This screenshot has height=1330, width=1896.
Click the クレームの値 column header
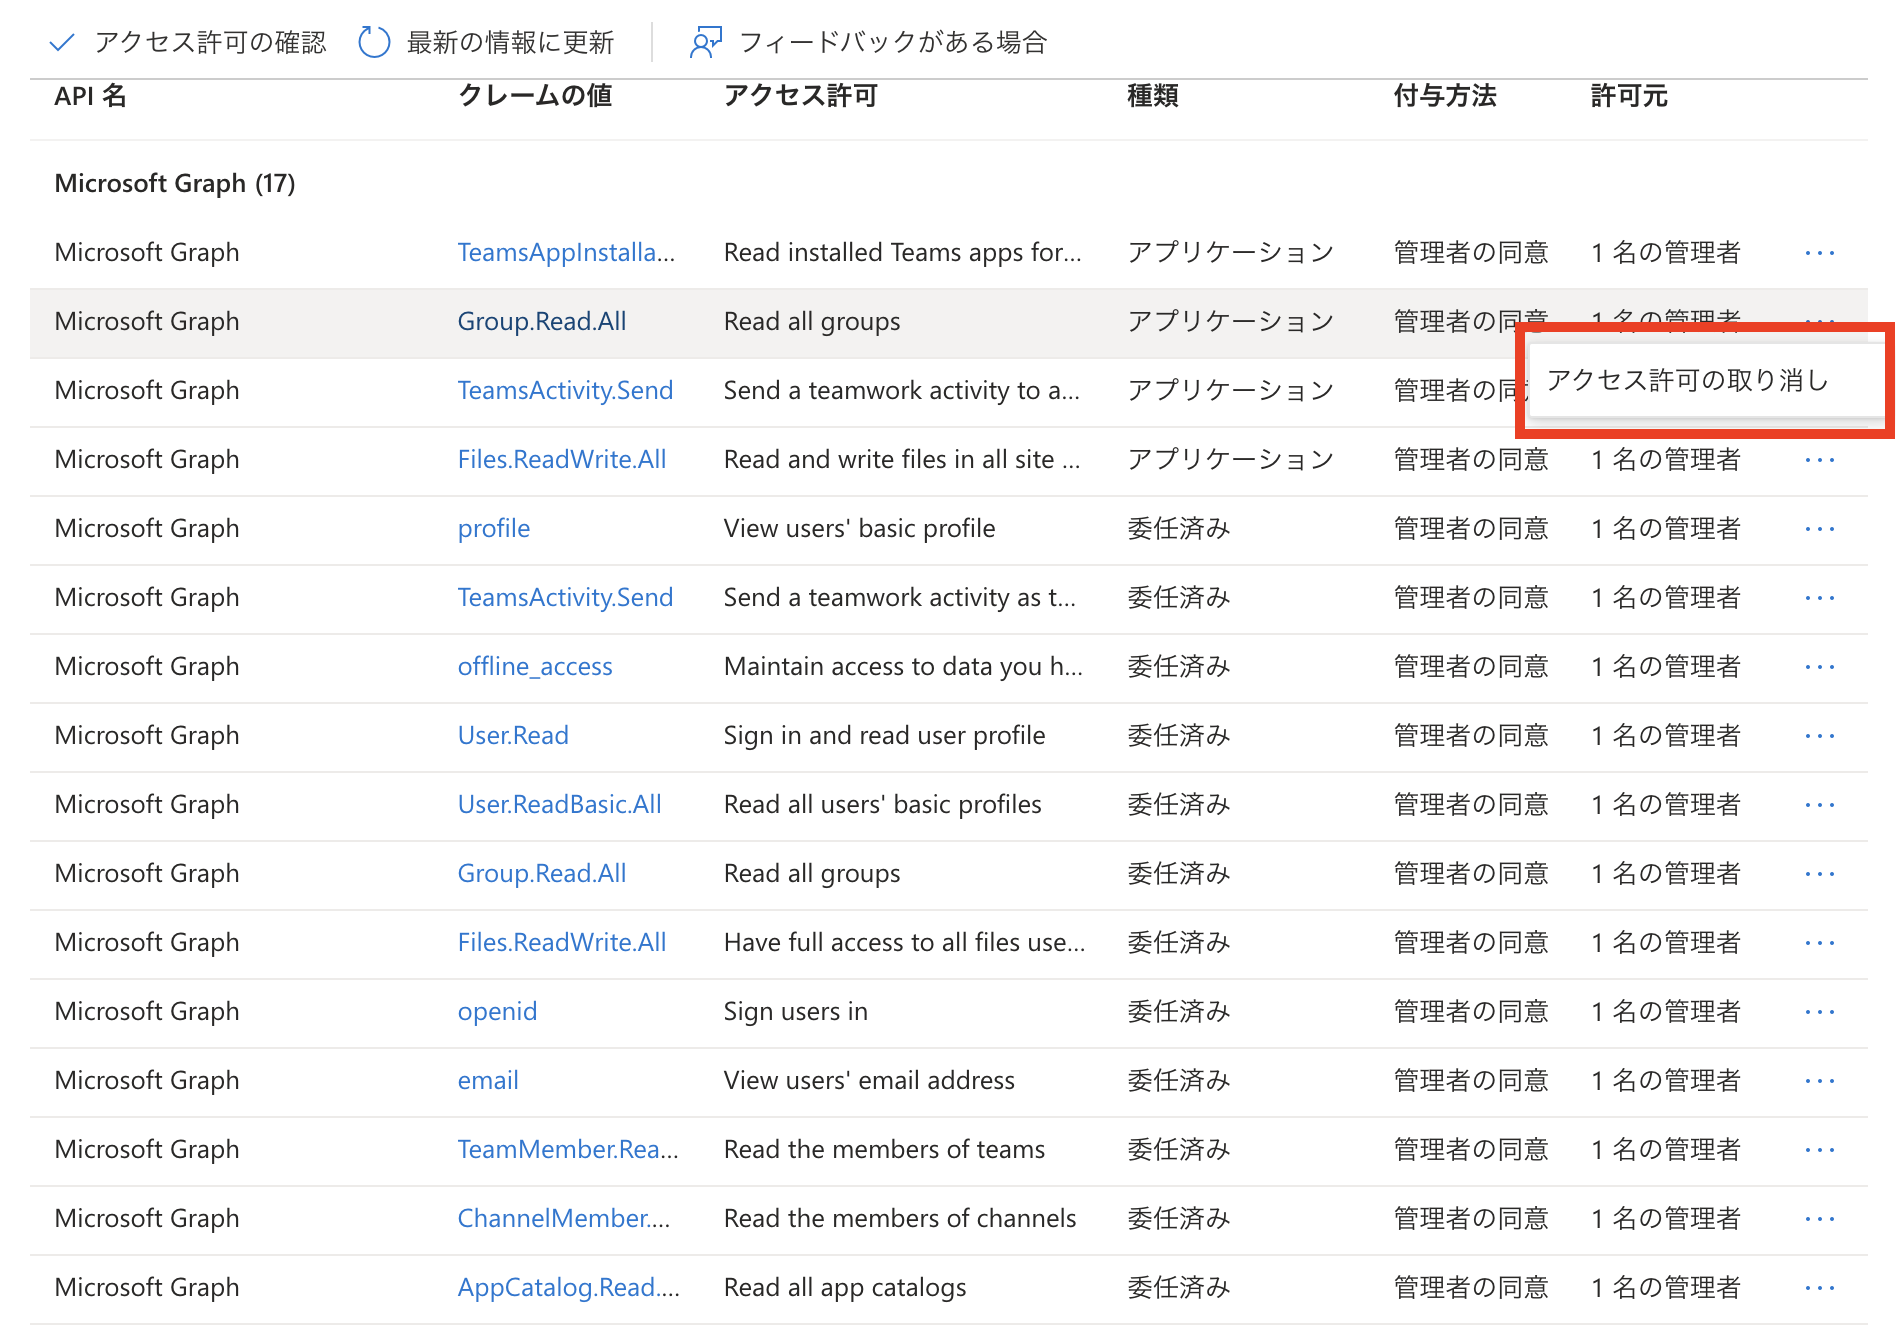(x=535, y=96)
